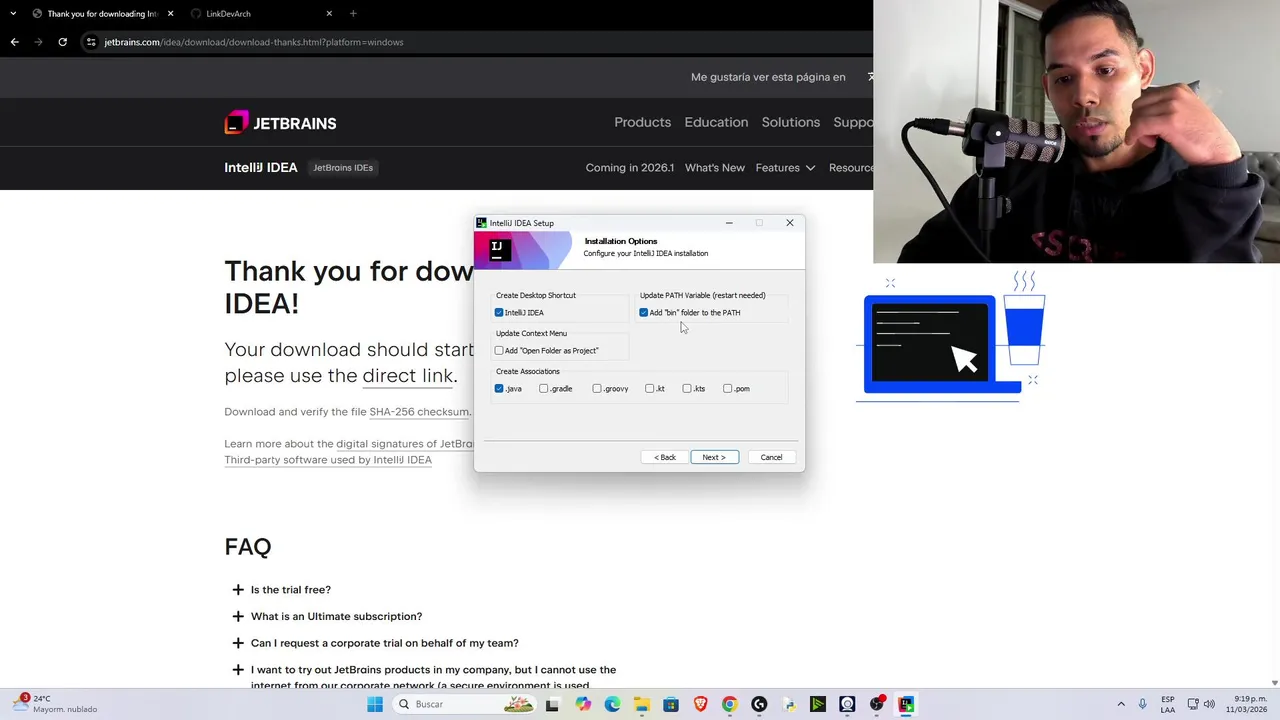Open Python from the taskbar
Screen dimensions: 1280x720
789,705
